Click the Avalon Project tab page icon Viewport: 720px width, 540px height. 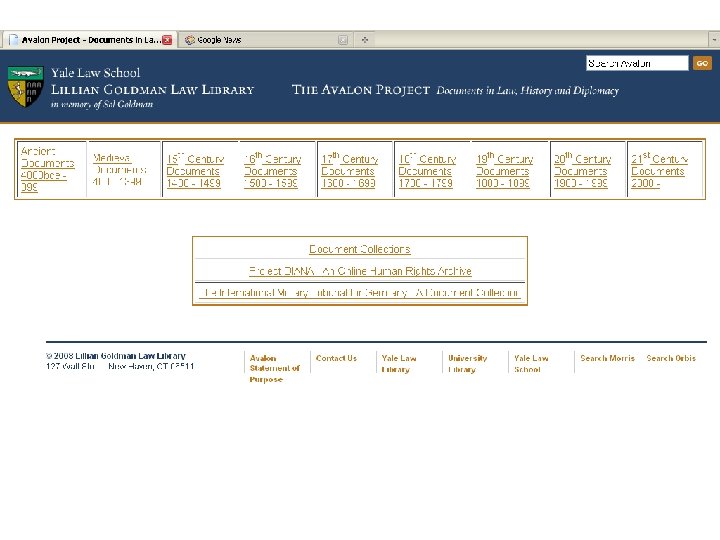(x=14, y=40)
